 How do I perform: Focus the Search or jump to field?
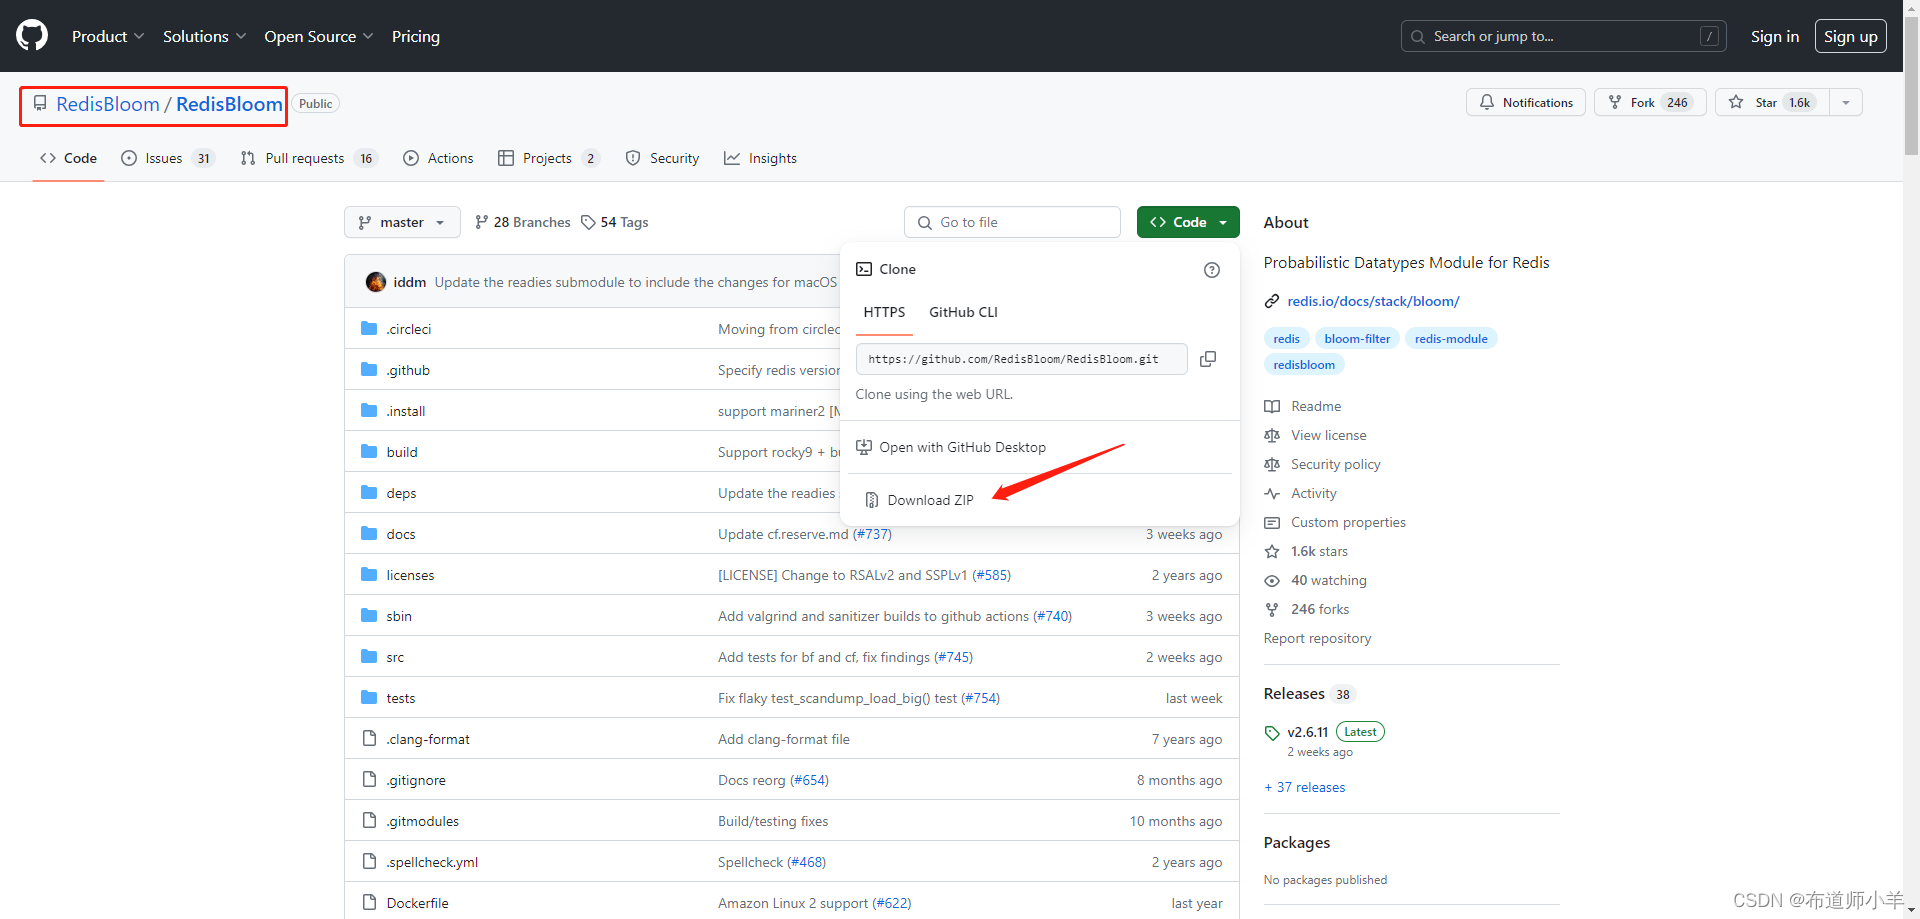tap(1564, 36)
